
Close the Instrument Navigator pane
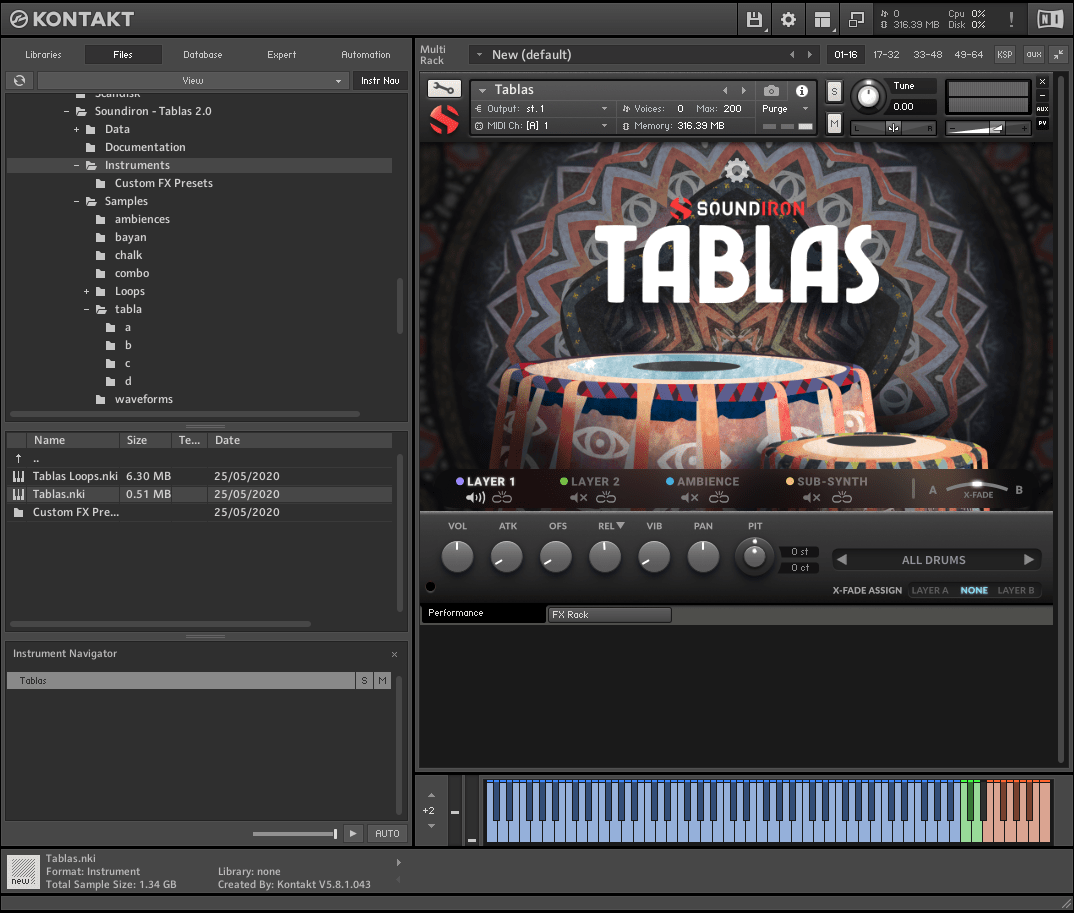[395, 655]
